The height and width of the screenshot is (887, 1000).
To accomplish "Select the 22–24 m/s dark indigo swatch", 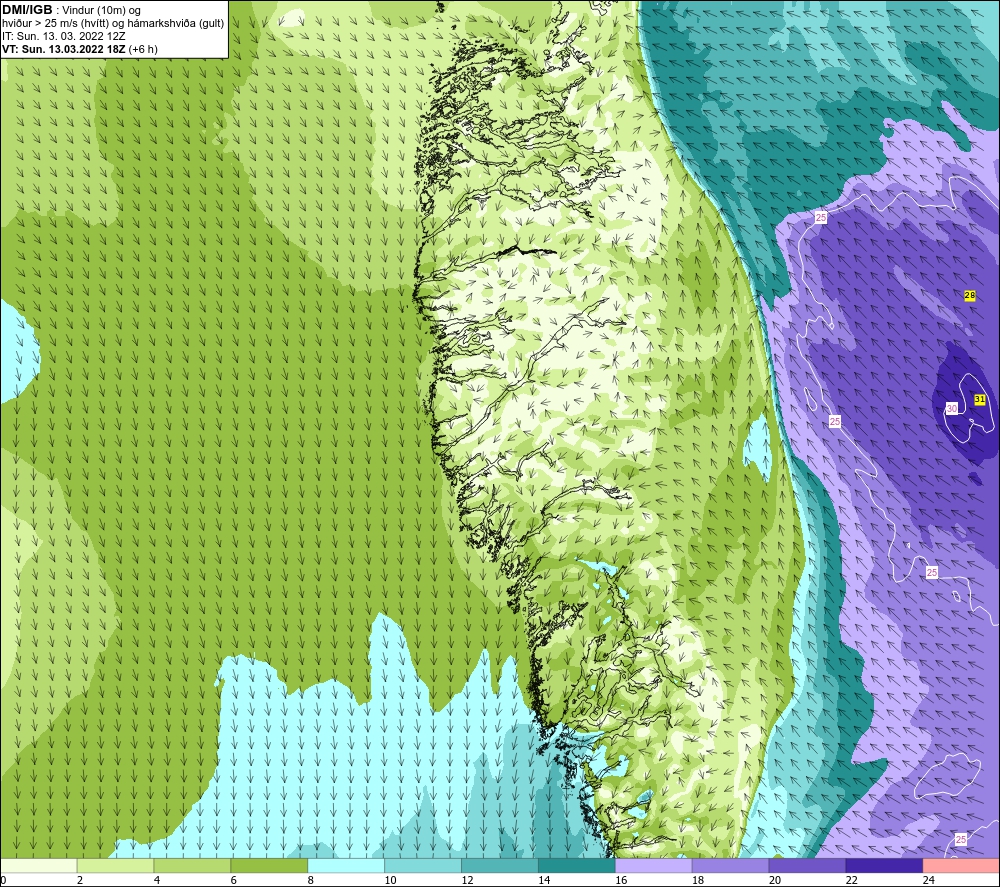I will click(885, 866).
